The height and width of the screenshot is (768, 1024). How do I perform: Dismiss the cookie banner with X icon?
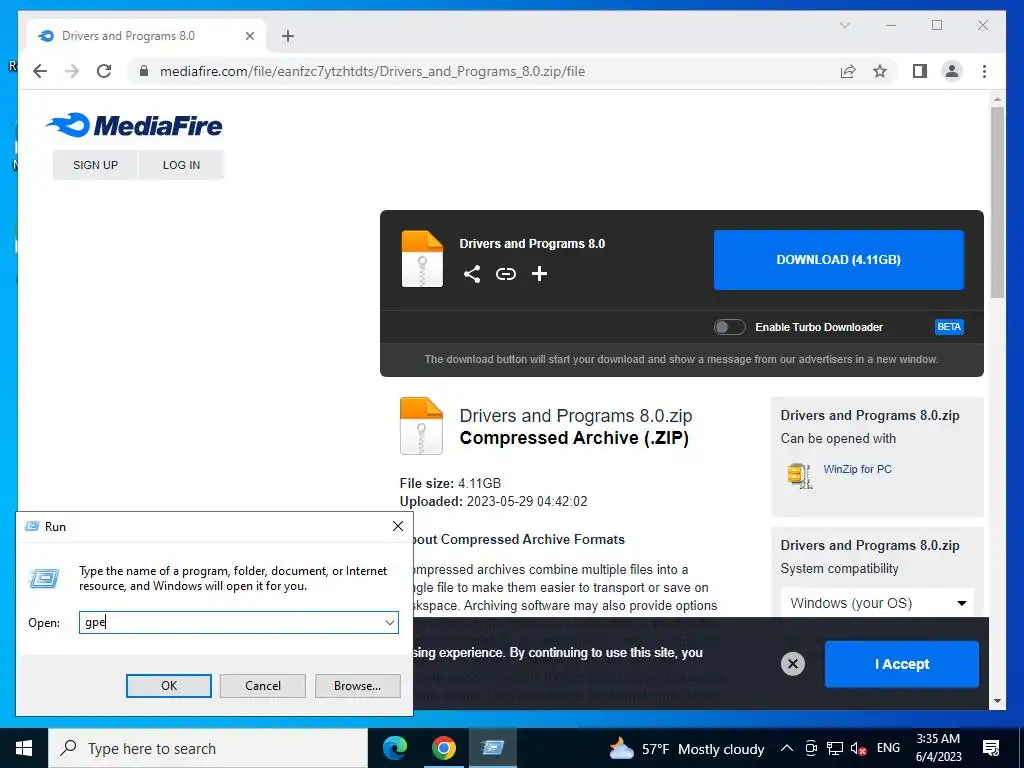click(792, 664)
